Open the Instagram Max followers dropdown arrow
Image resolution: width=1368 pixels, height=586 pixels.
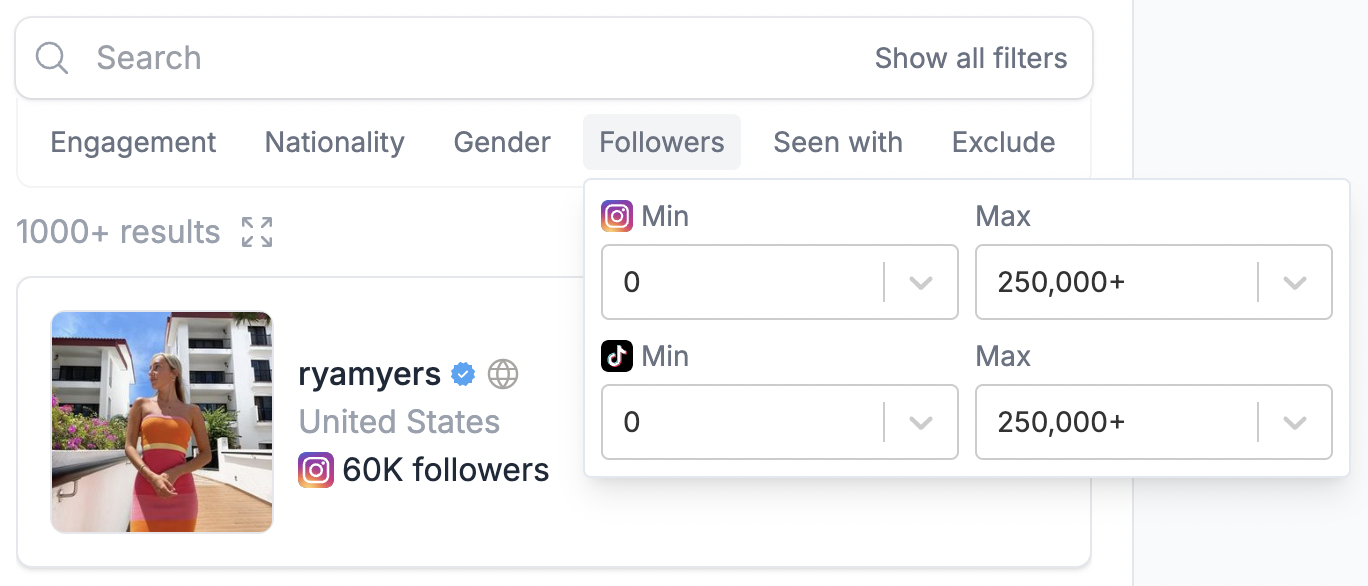[x=1295, y=283]
